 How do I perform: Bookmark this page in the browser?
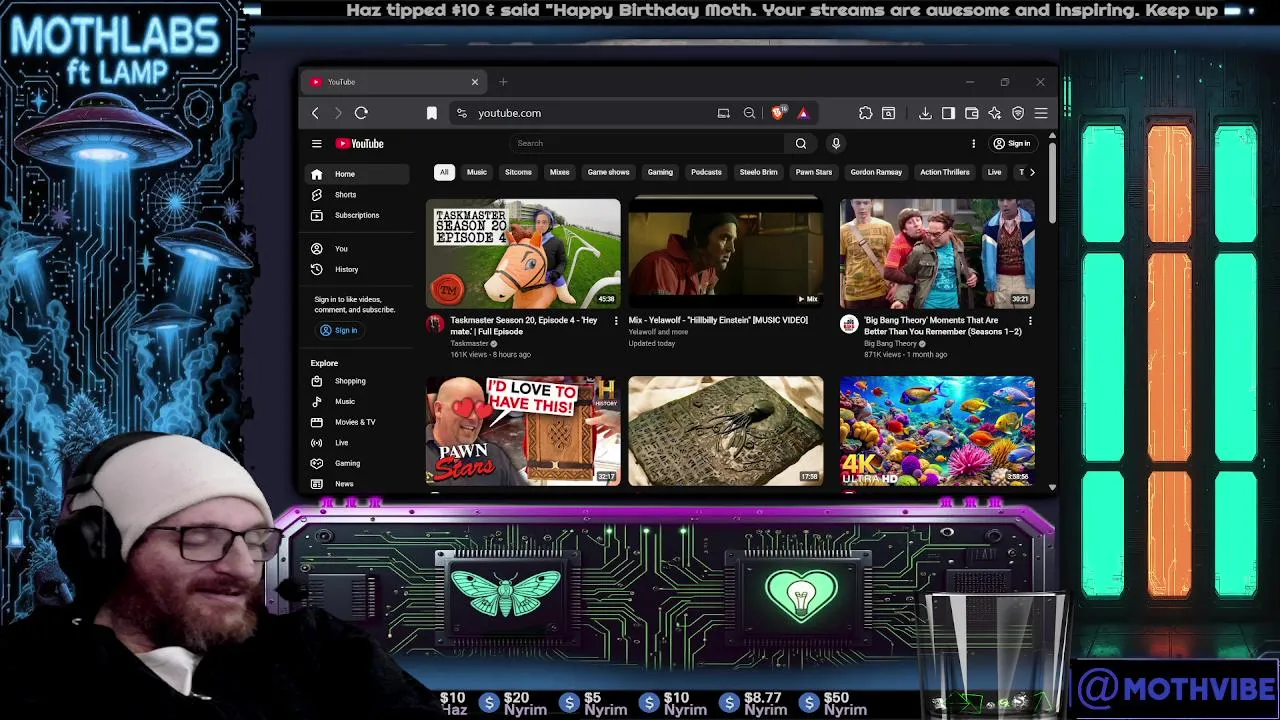tap(432, 113)
